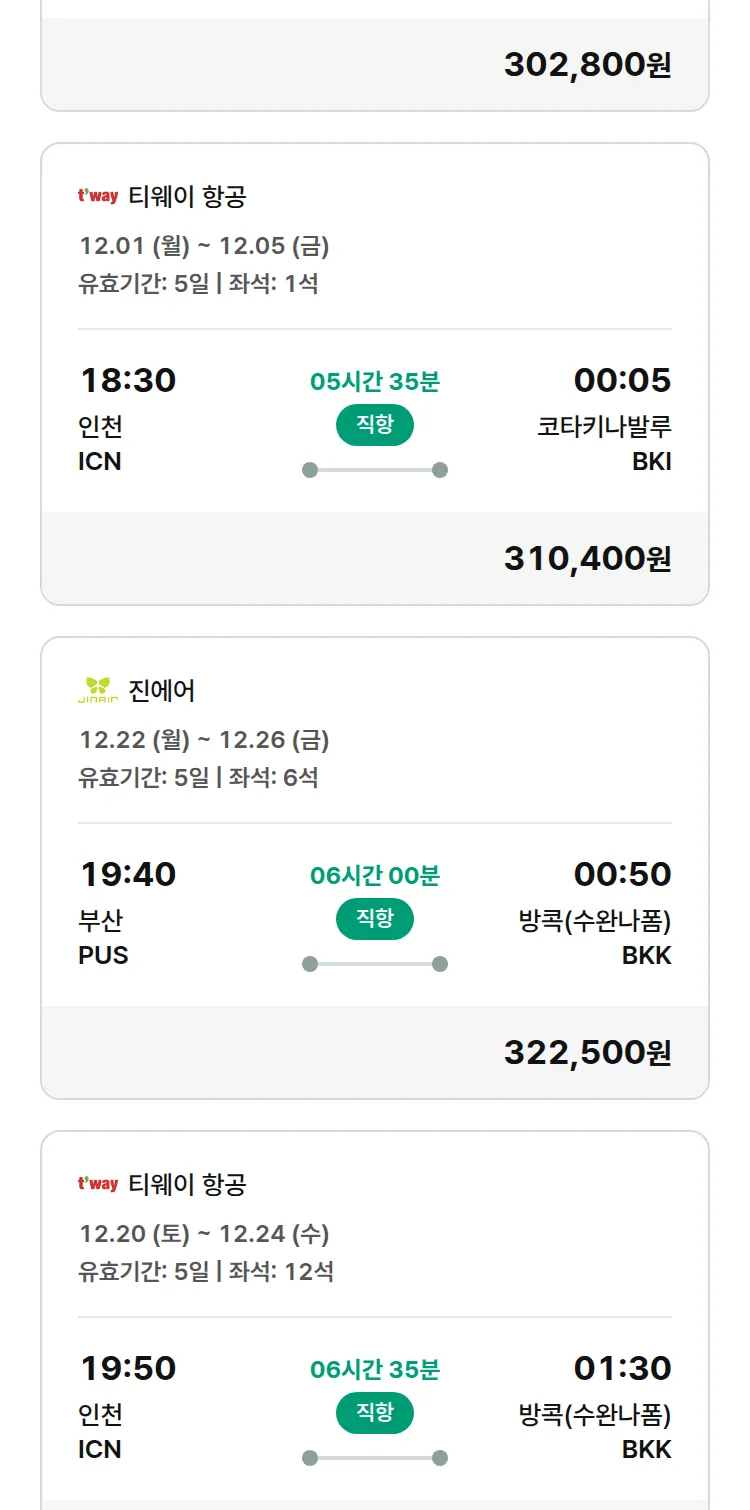The width and height of the screenshot is (750, 1510).
Task: Click the 12.01 (월) ~ 12.05 (금) date range
Action: coord(204,246)
